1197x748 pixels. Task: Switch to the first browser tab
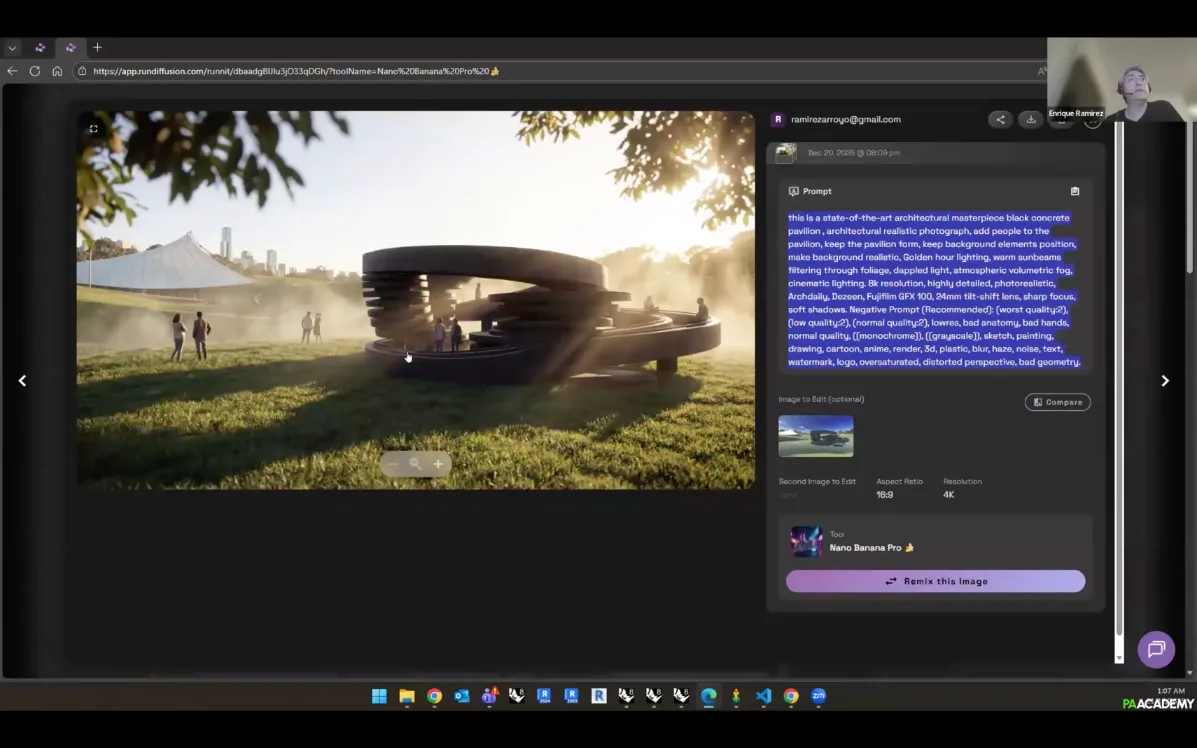[x=40, y=48]
